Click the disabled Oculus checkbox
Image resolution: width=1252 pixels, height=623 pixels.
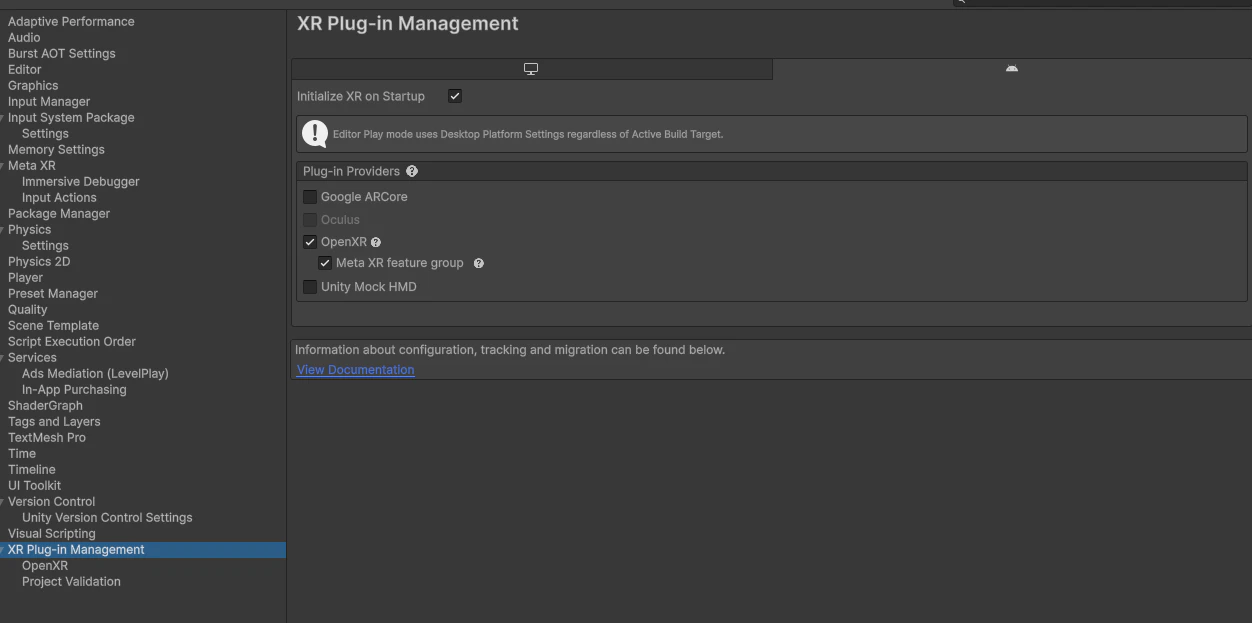coord(310,219)
